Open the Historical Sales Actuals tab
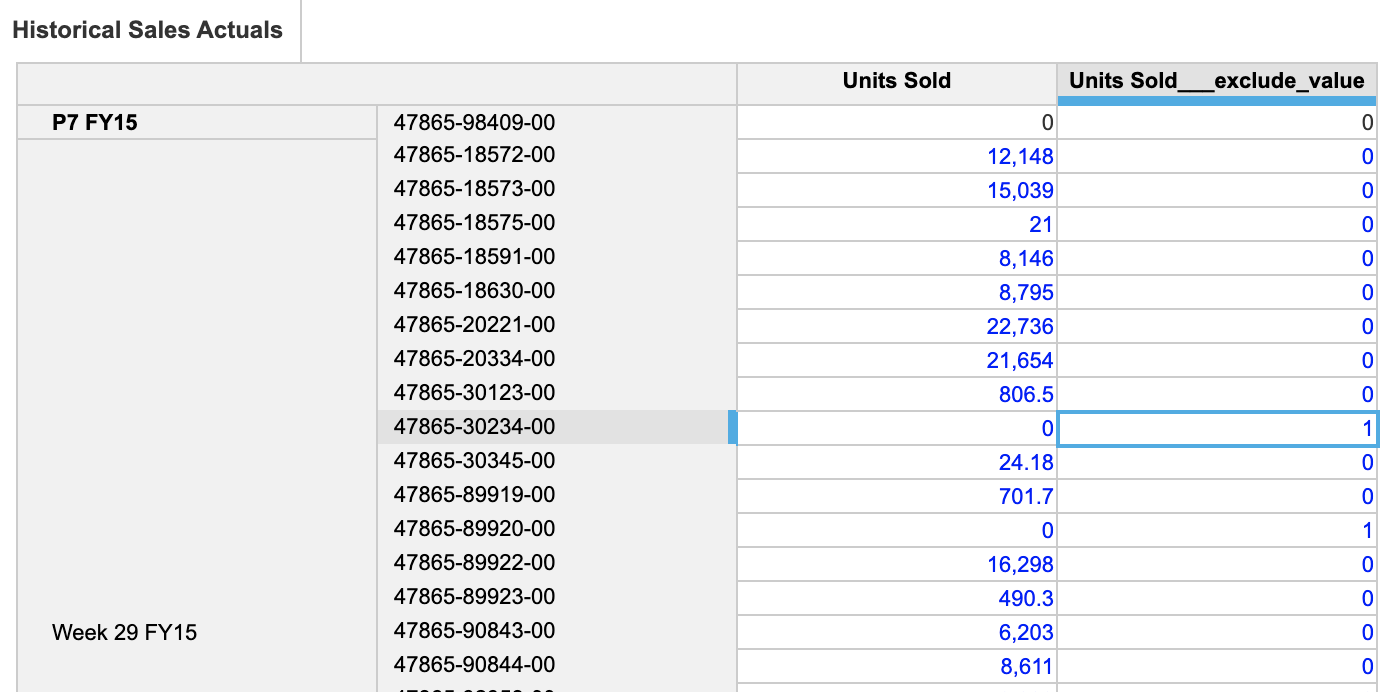This screenshot has width=1398, height=692. [x=148, y=30]
